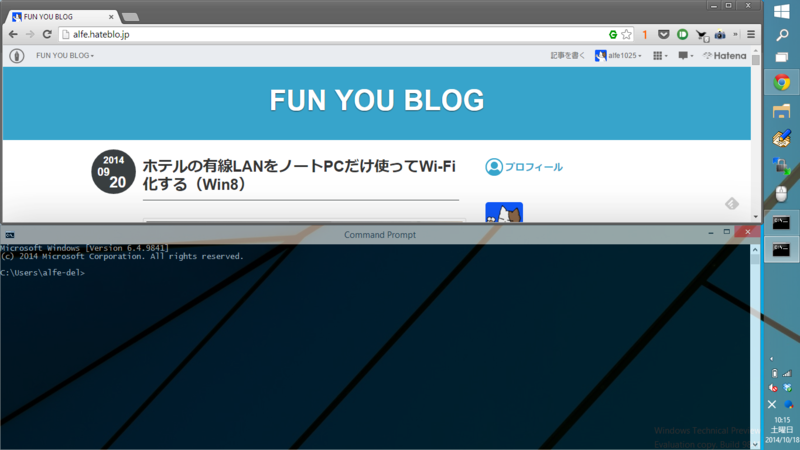Open the FUN YOU BLOG dropdown menu
800x450 pixels.
[x=65, y=56]
